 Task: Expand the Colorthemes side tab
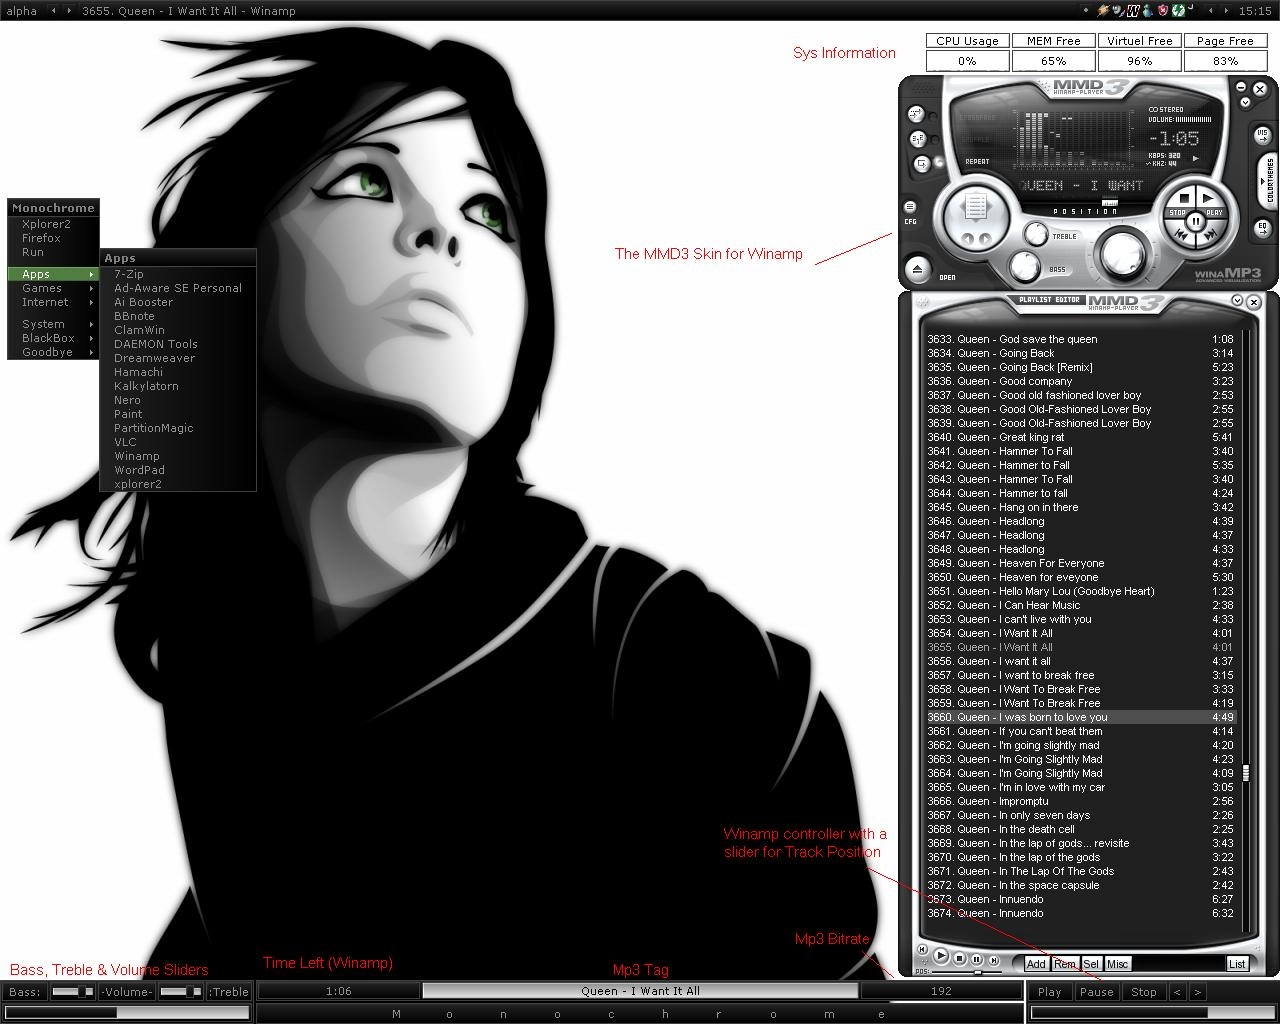point(1268,181)
